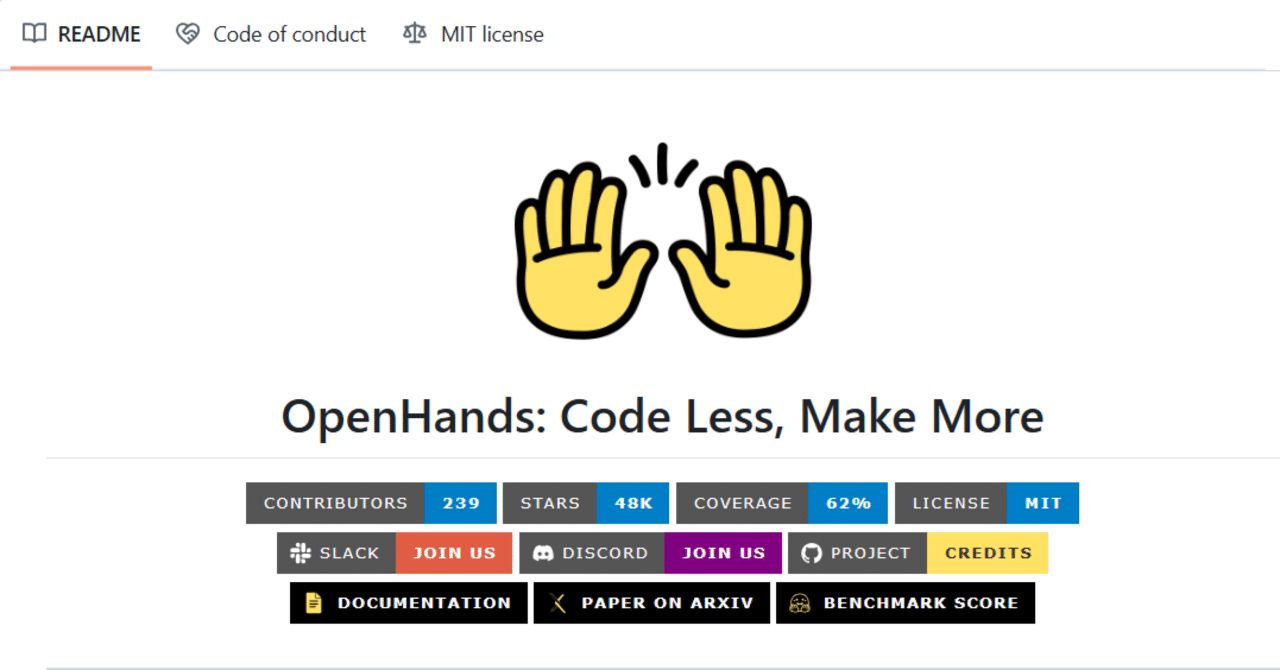Click the handshake icon before Code of conduct

coord(187,33)
